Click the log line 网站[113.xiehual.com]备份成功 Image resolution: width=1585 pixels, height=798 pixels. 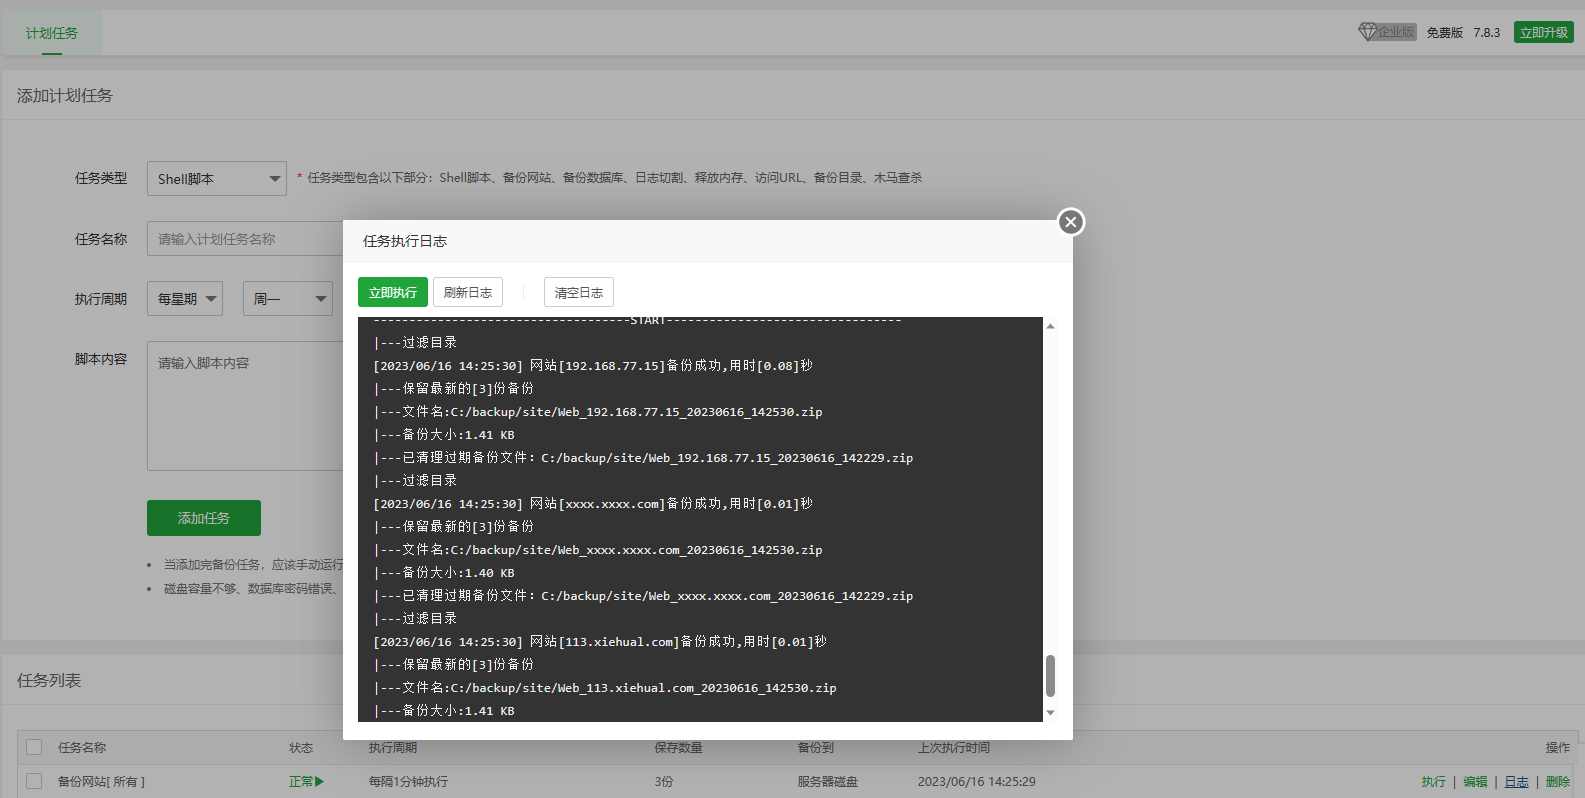(x=600, y=642)
